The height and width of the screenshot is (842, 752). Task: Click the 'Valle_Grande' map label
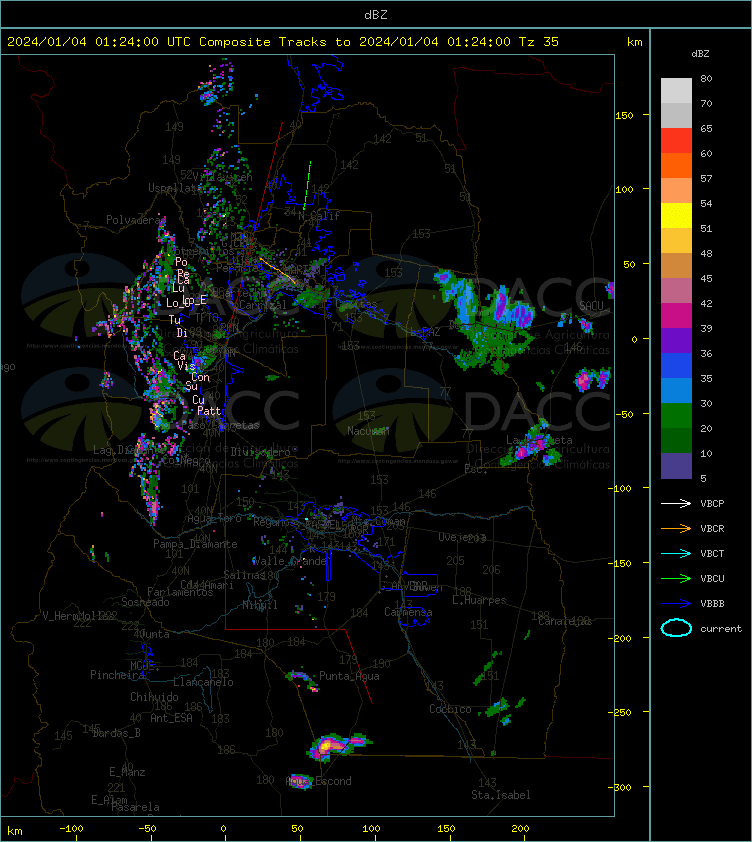click(290, 561)
